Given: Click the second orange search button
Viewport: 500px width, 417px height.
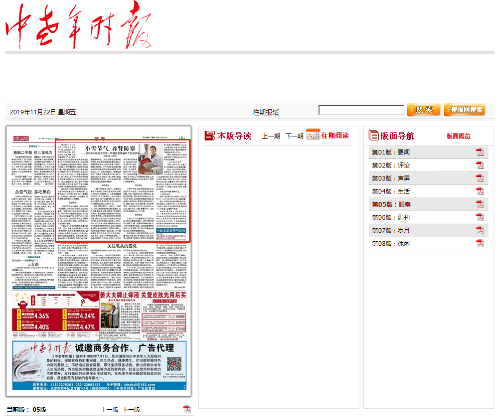Looking at the screenshot, I should click(x=464, y=110).
